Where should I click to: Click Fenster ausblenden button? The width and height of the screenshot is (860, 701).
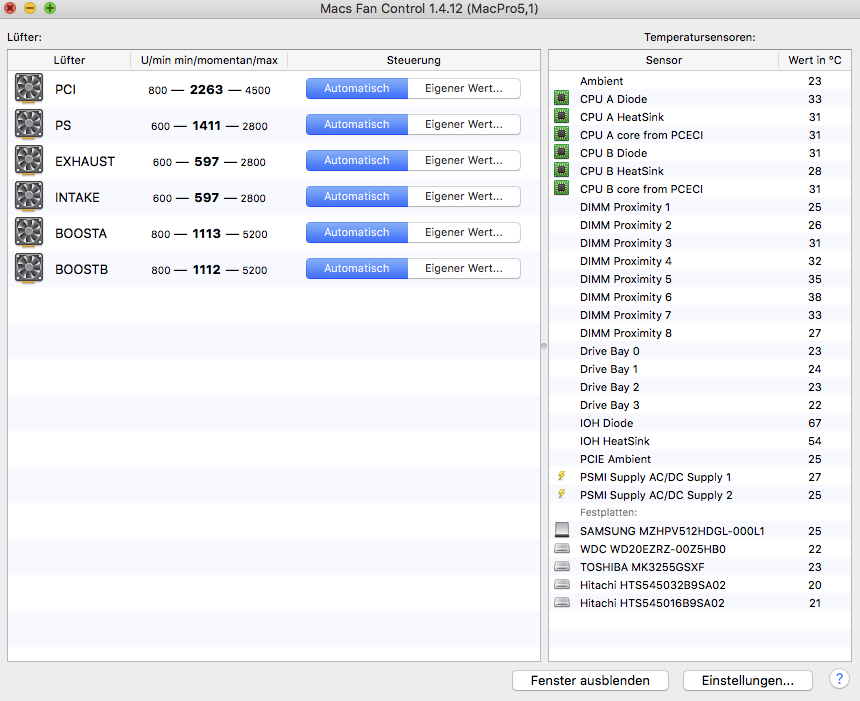pyautogui.click(x=590, y=681)
